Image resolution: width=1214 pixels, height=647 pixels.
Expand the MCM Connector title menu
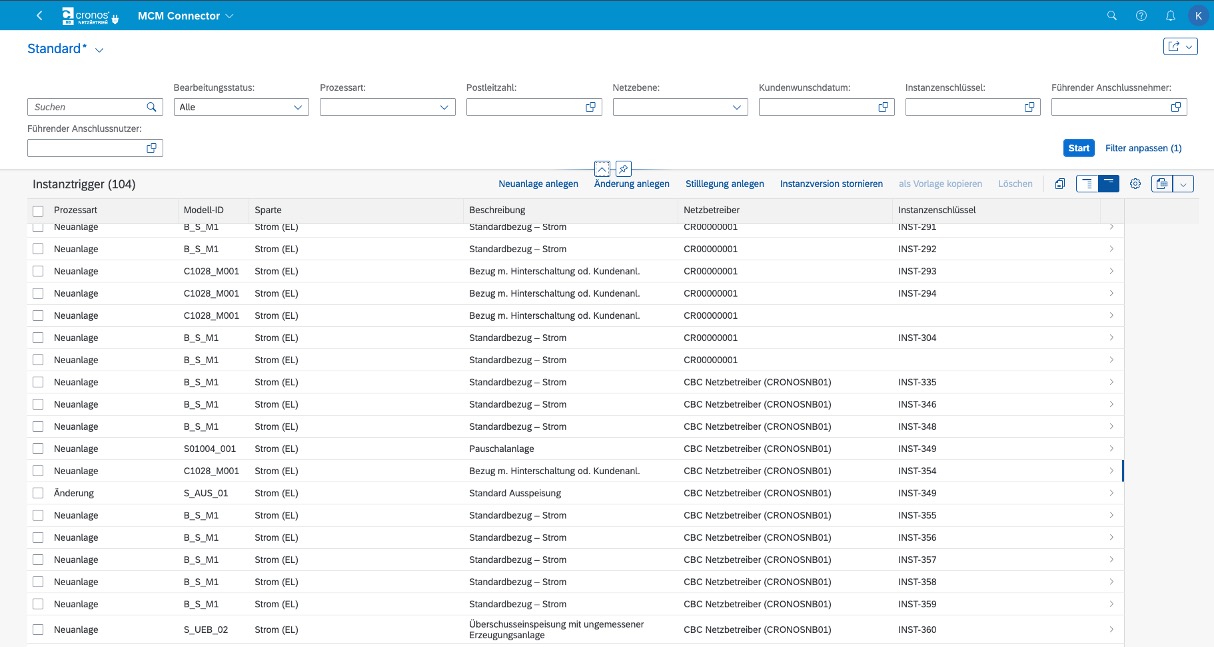(x=230, y=16)
